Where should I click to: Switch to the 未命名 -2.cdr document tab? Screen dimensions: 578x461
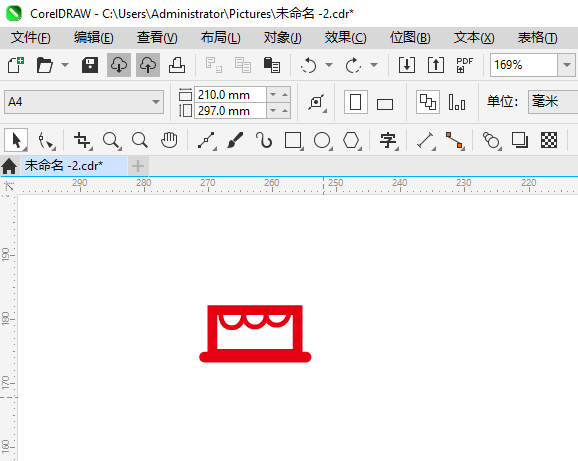coord(74,166)
